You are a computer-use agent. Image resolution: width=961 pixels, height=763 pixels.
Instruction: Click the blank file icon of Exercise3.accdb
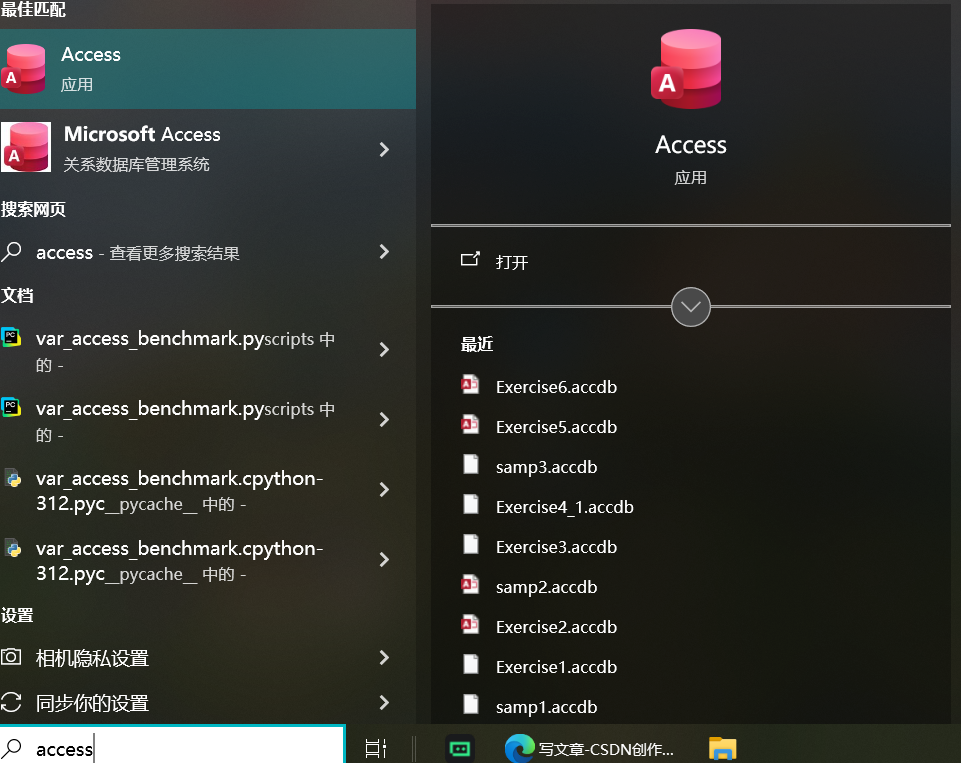[x=471, y=544]
